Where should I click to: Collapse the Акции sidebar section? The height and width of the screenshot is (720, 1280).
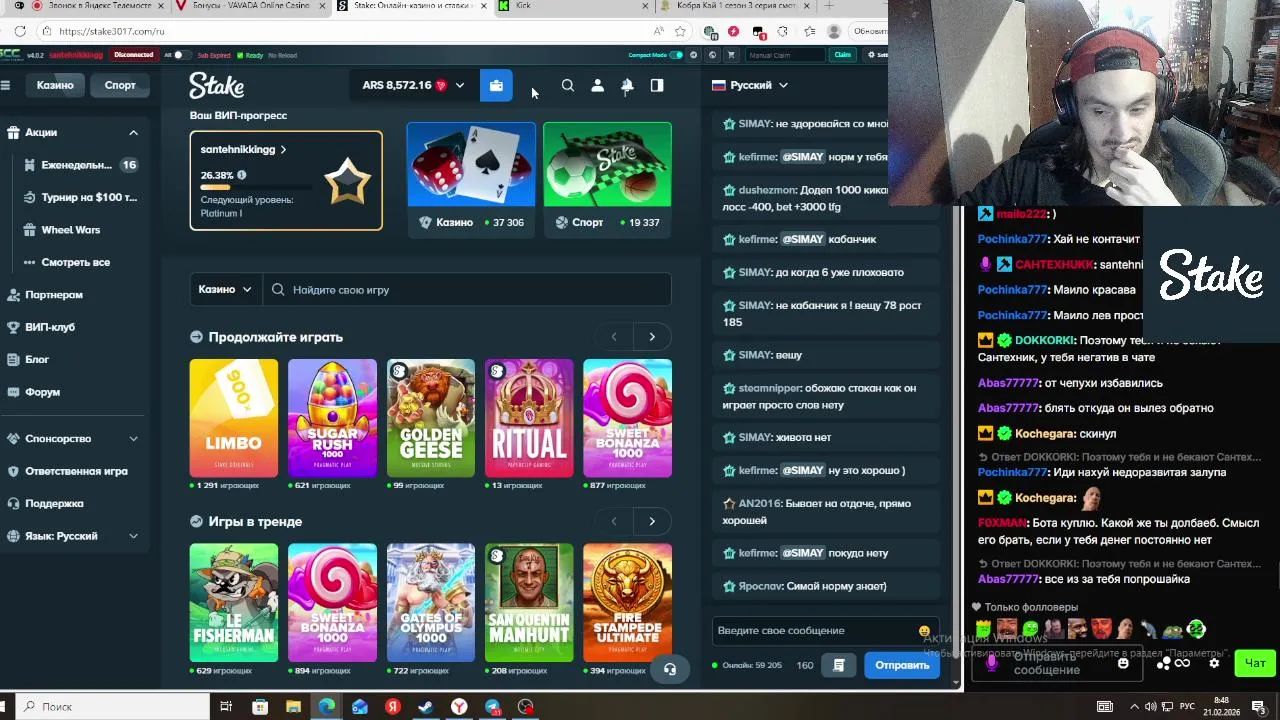tap(133, 133)
